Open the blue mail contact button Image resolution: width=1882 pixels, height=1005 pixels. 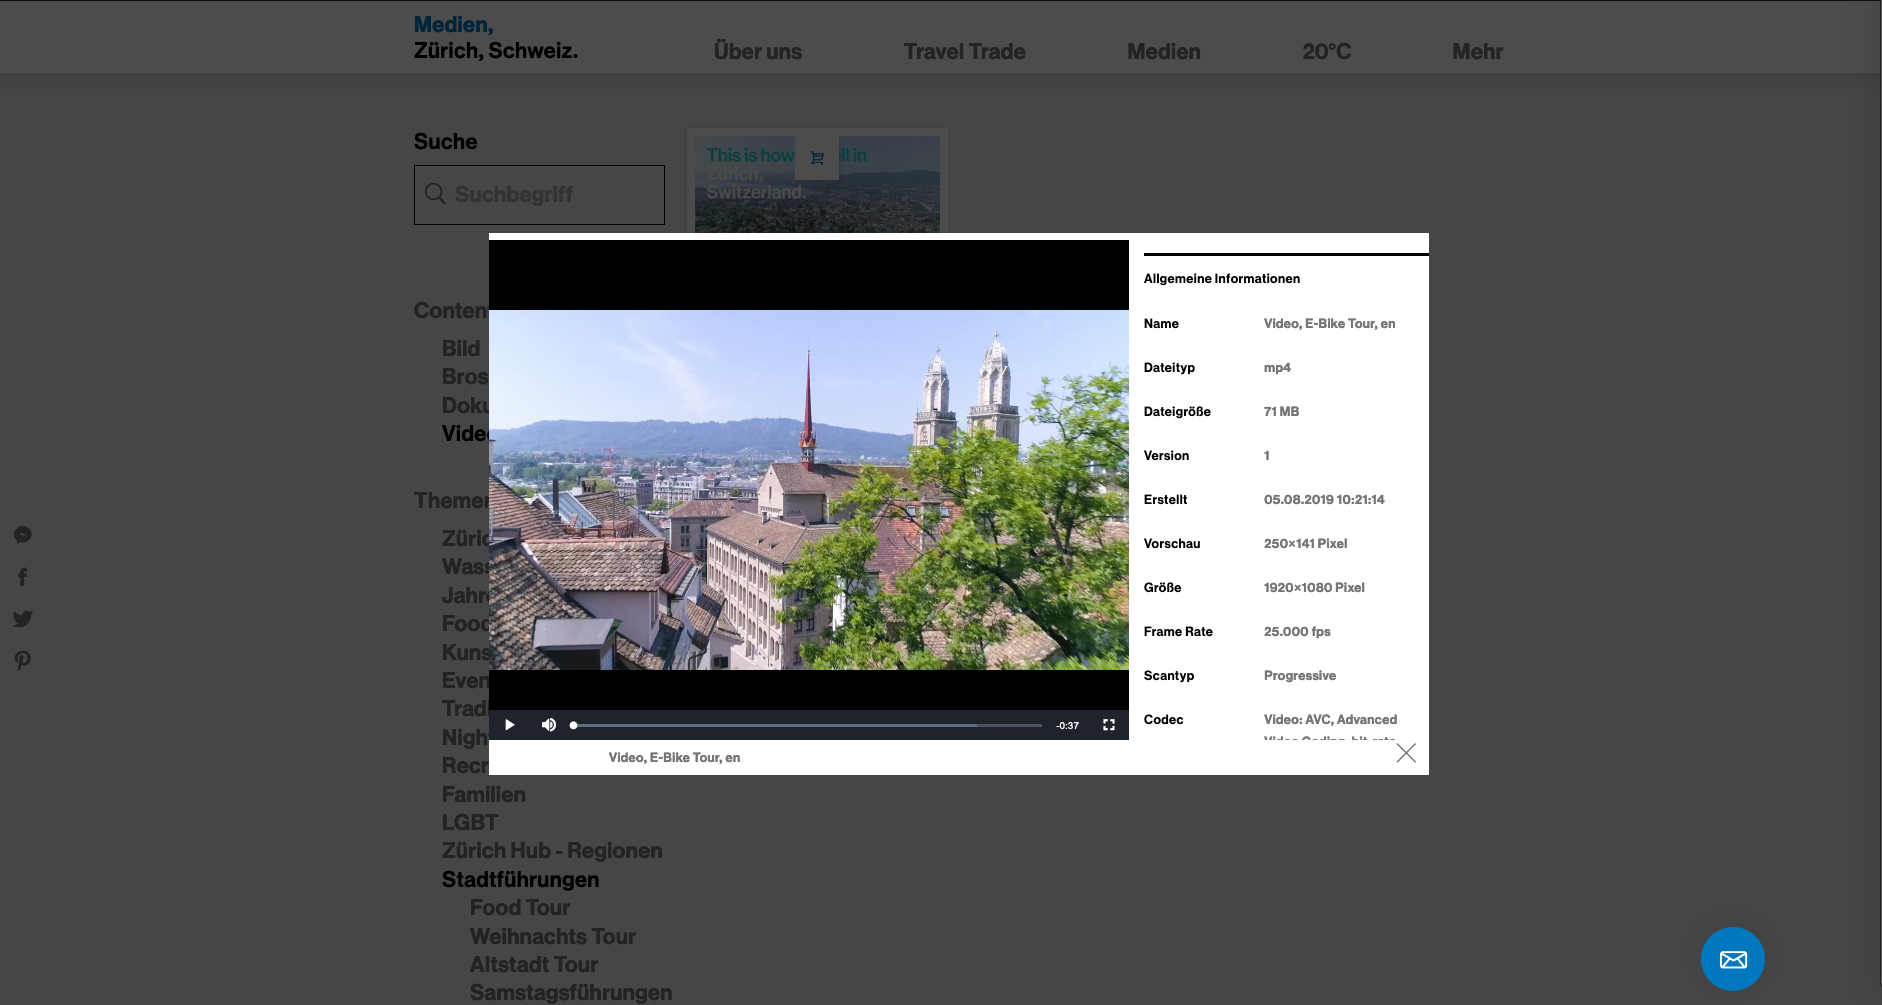[1733, 959]
